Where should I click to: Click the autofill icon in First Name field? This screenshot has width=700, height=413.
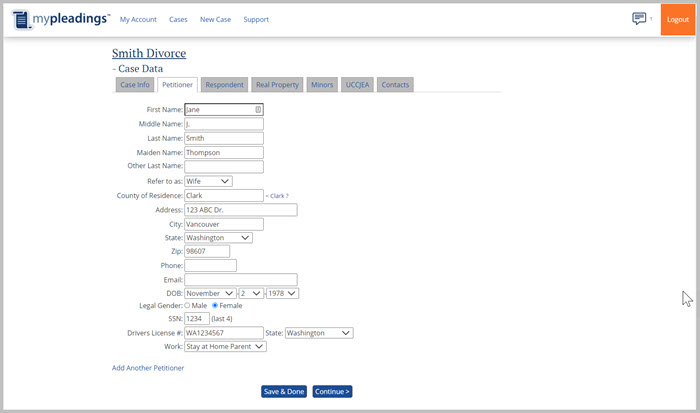coord(258,110)
